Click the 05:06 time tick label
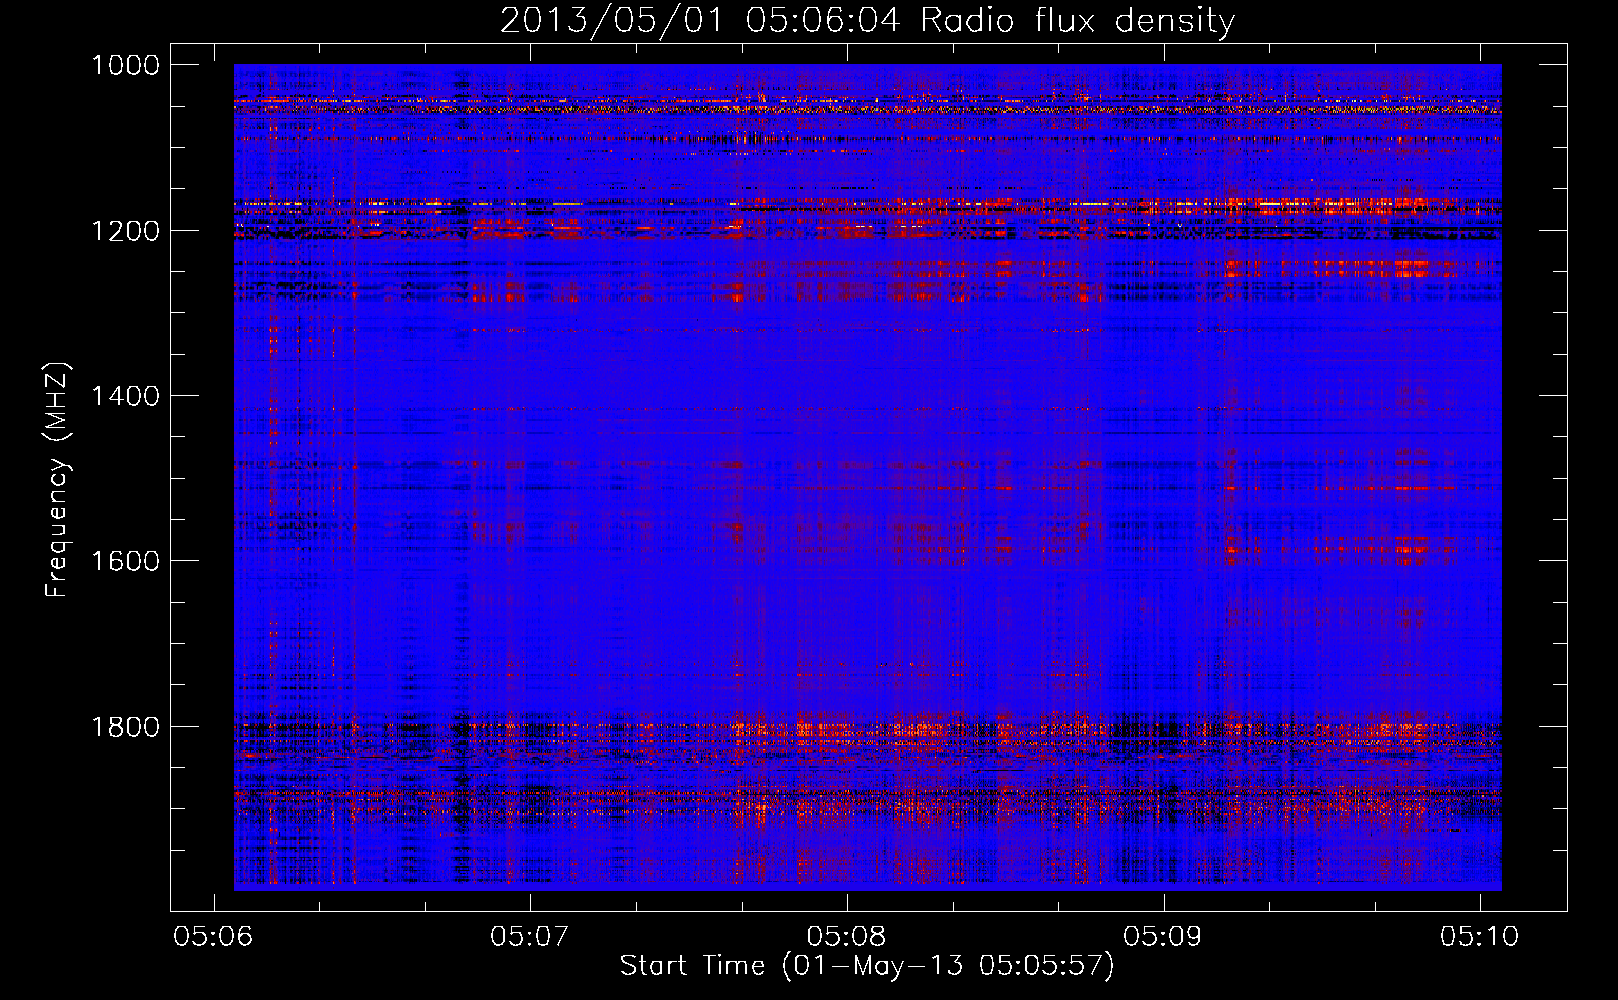Image resolution: width=1618 pixels, height=1000 pixels. tap(213, 937)
